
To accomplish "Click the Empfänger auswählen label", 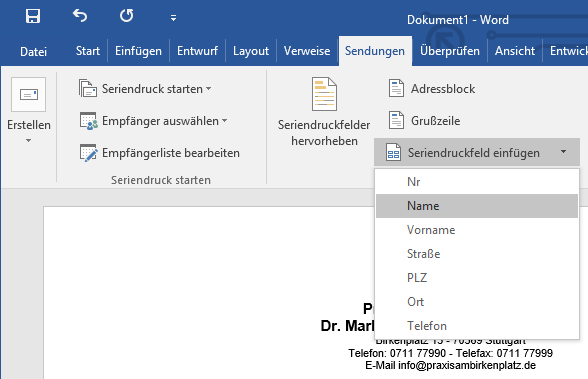I will (x=160, y=121).
